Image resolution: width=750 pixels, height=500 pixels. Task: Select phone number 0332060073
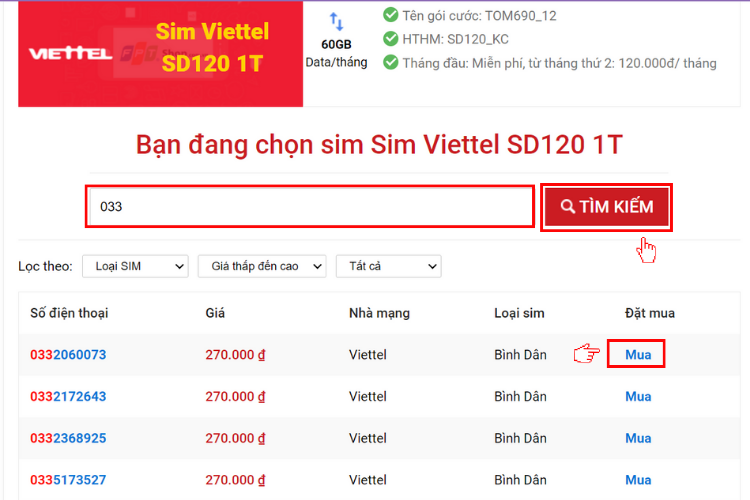(68, 355)
